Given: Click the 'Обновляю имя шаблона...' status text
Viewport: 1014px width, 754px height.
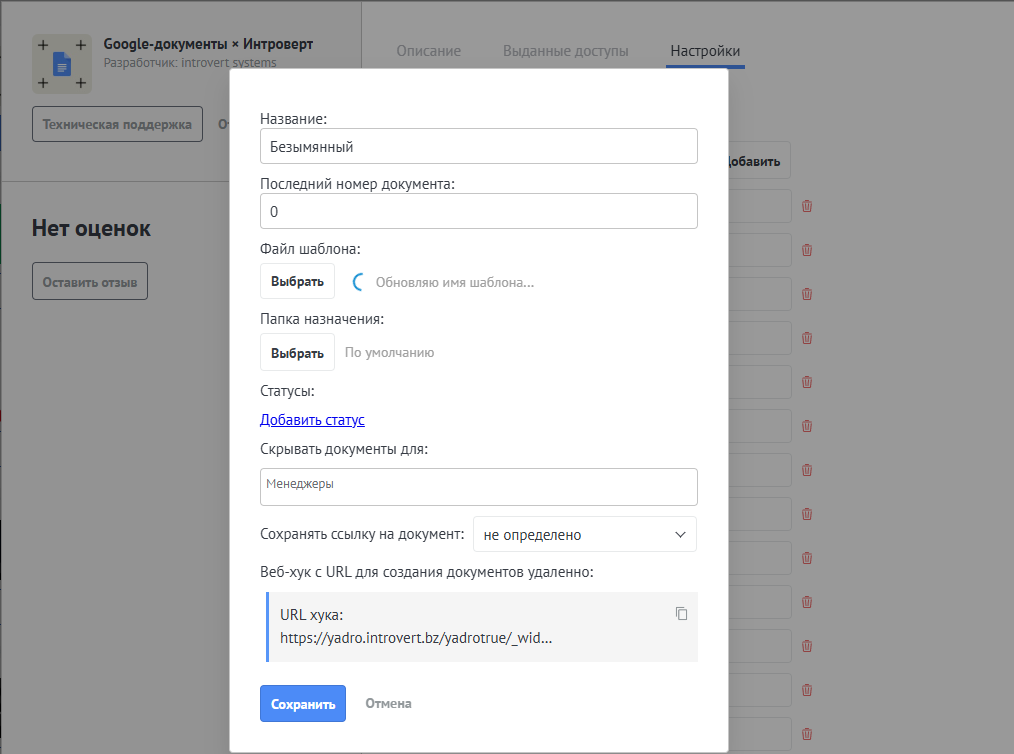Looking at the screenshot, I should click(x=455, y=282).
